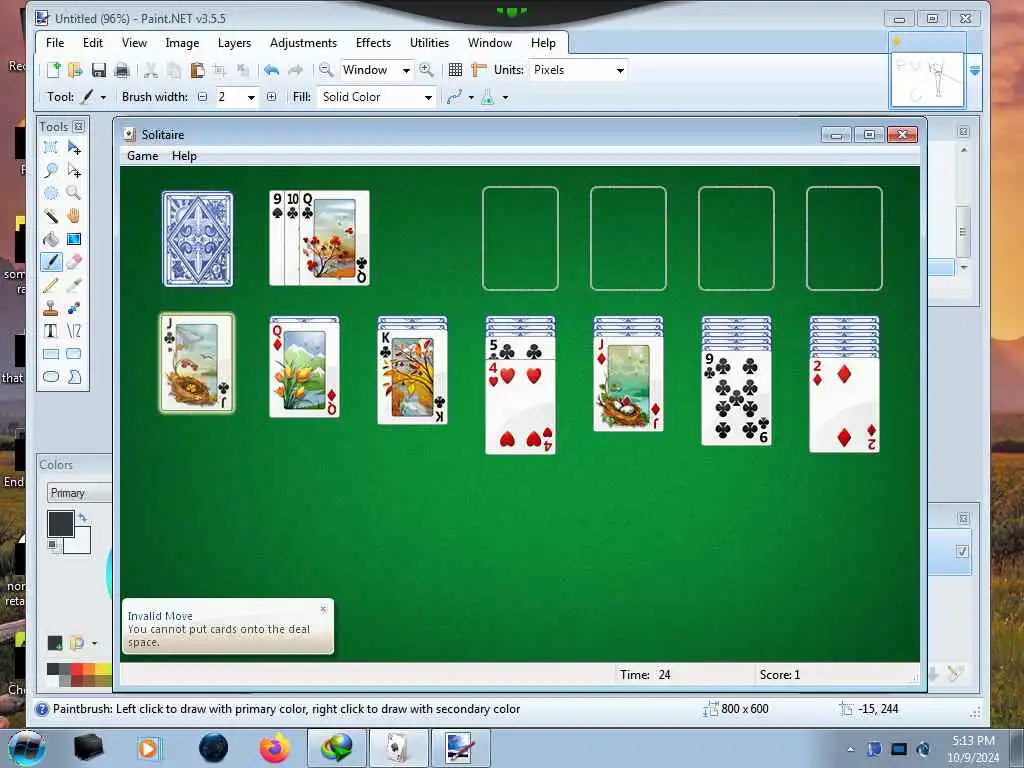
Task: Click the Zoom In magnifier icon
Action: click(426, 70)
